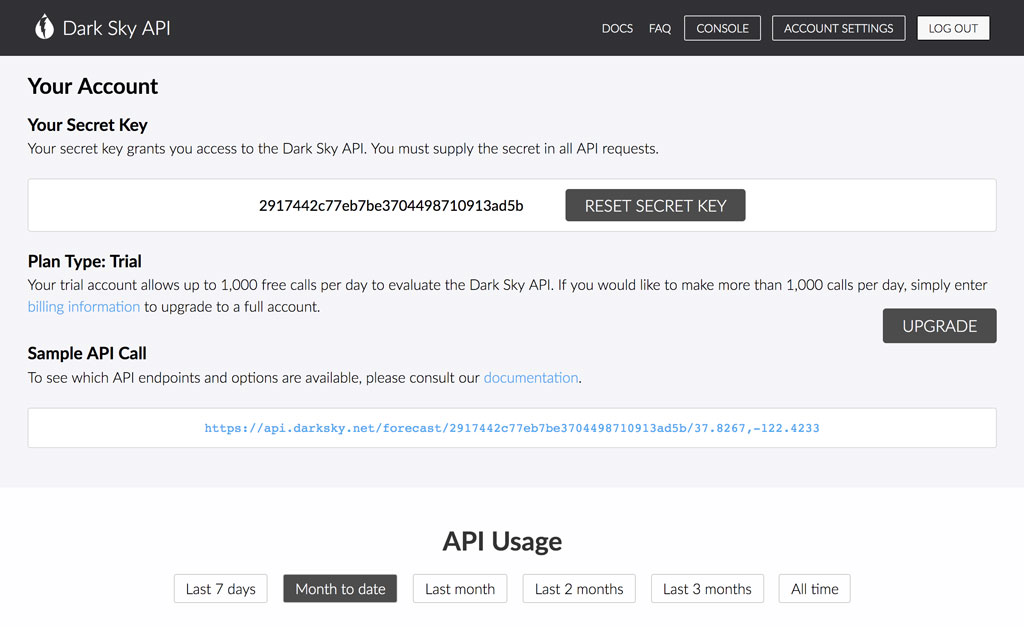Show Last 3 months of usage
The image size is (1024, 627).
click(x=707, y=588)
